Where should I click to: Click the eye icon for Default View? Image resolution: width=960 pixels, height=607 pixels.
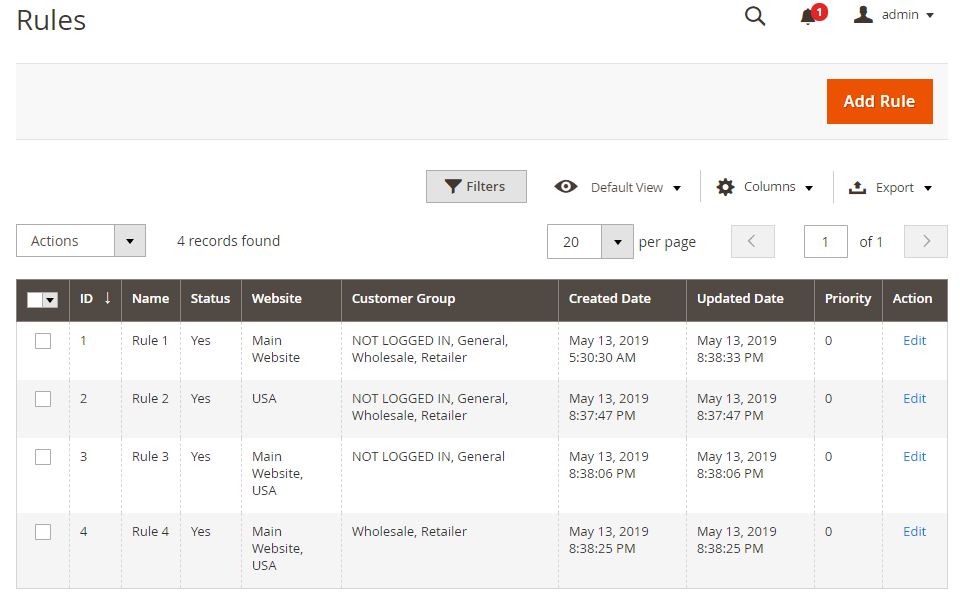point(566,187)
